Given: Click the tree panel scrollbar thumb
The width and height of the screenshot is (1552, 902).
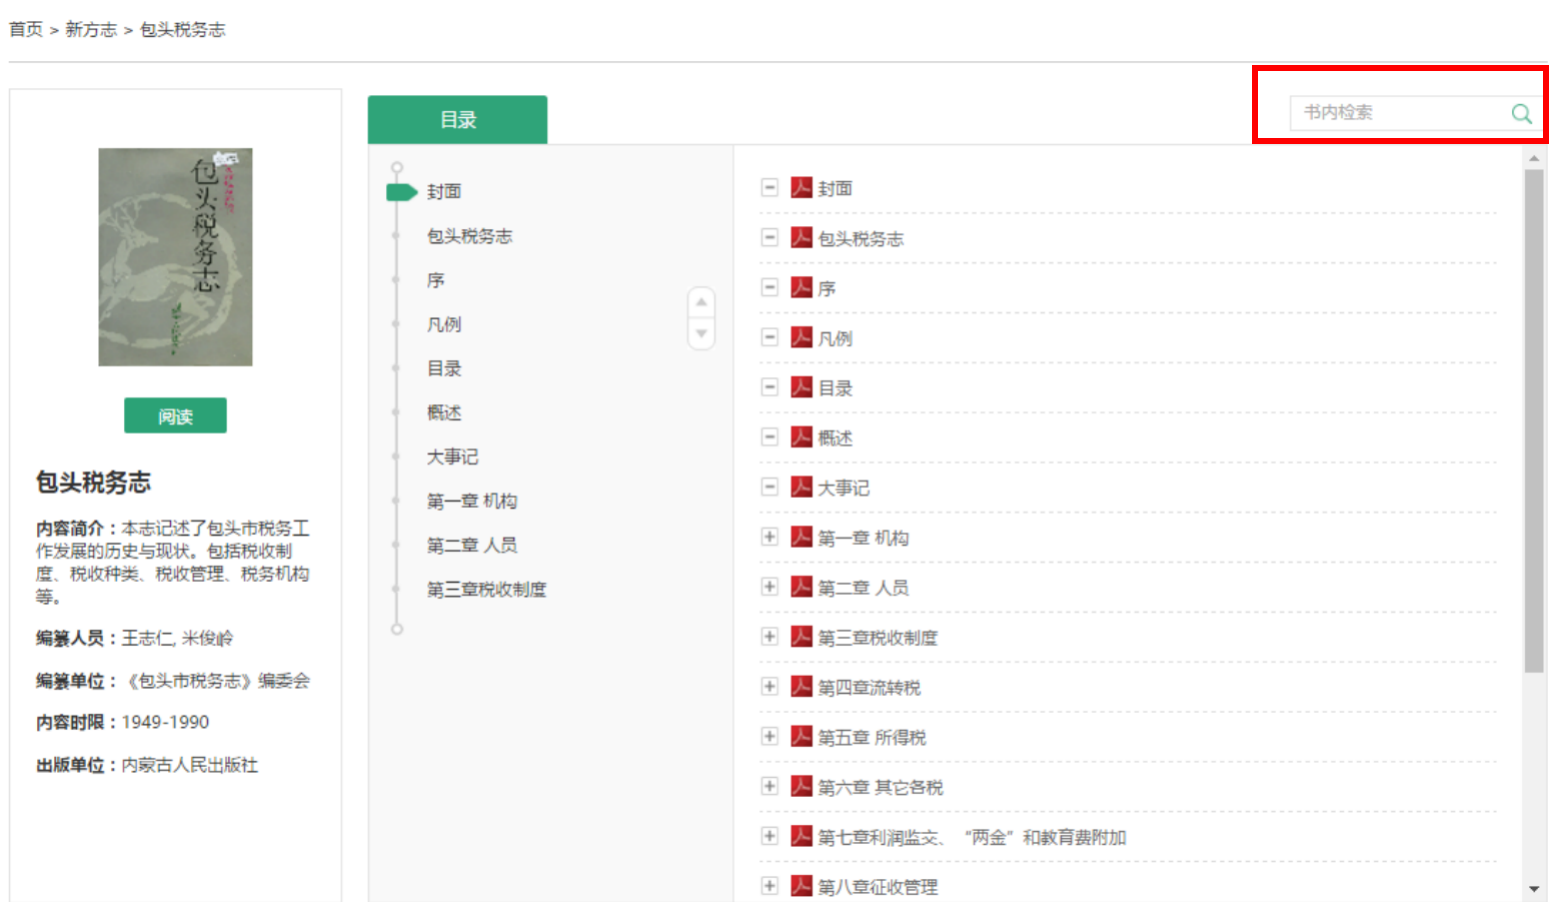Looking at the screenshot, I should tap(1534, 420).
